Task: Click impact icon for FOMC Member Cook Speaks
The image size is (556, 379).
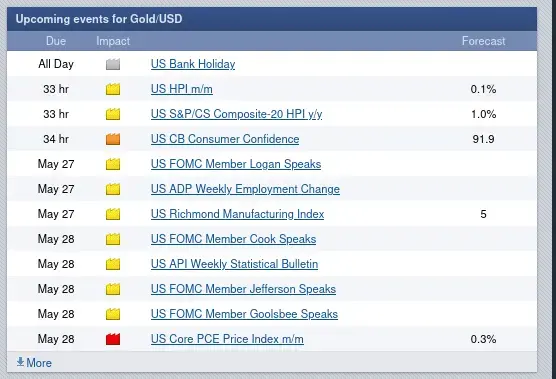Action: pos(113,239)
